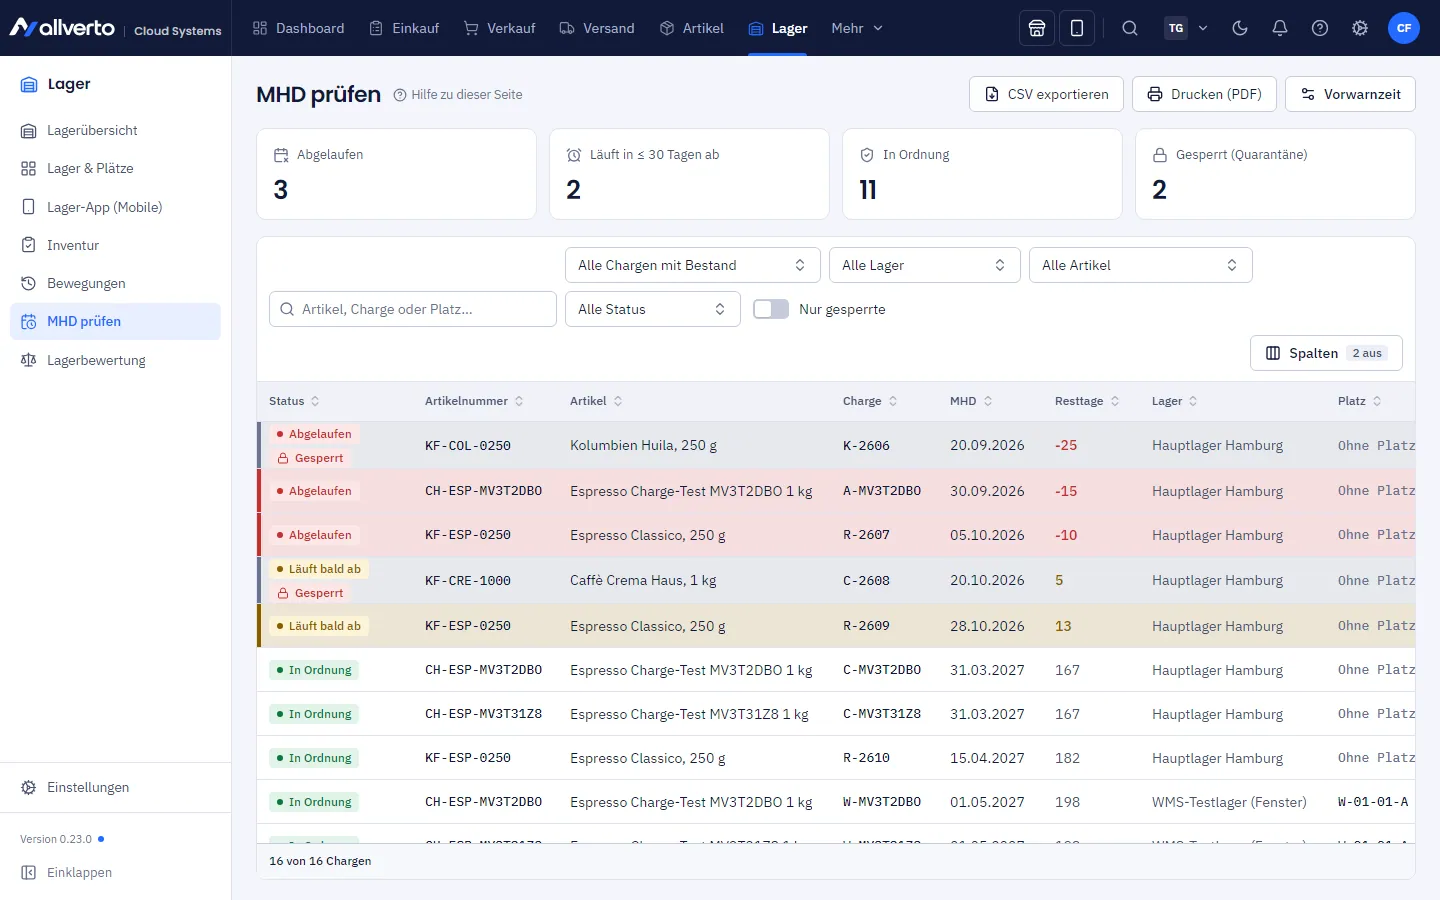
Task: Open Inventur in sidebar
Action: click(x=115, y=245)
